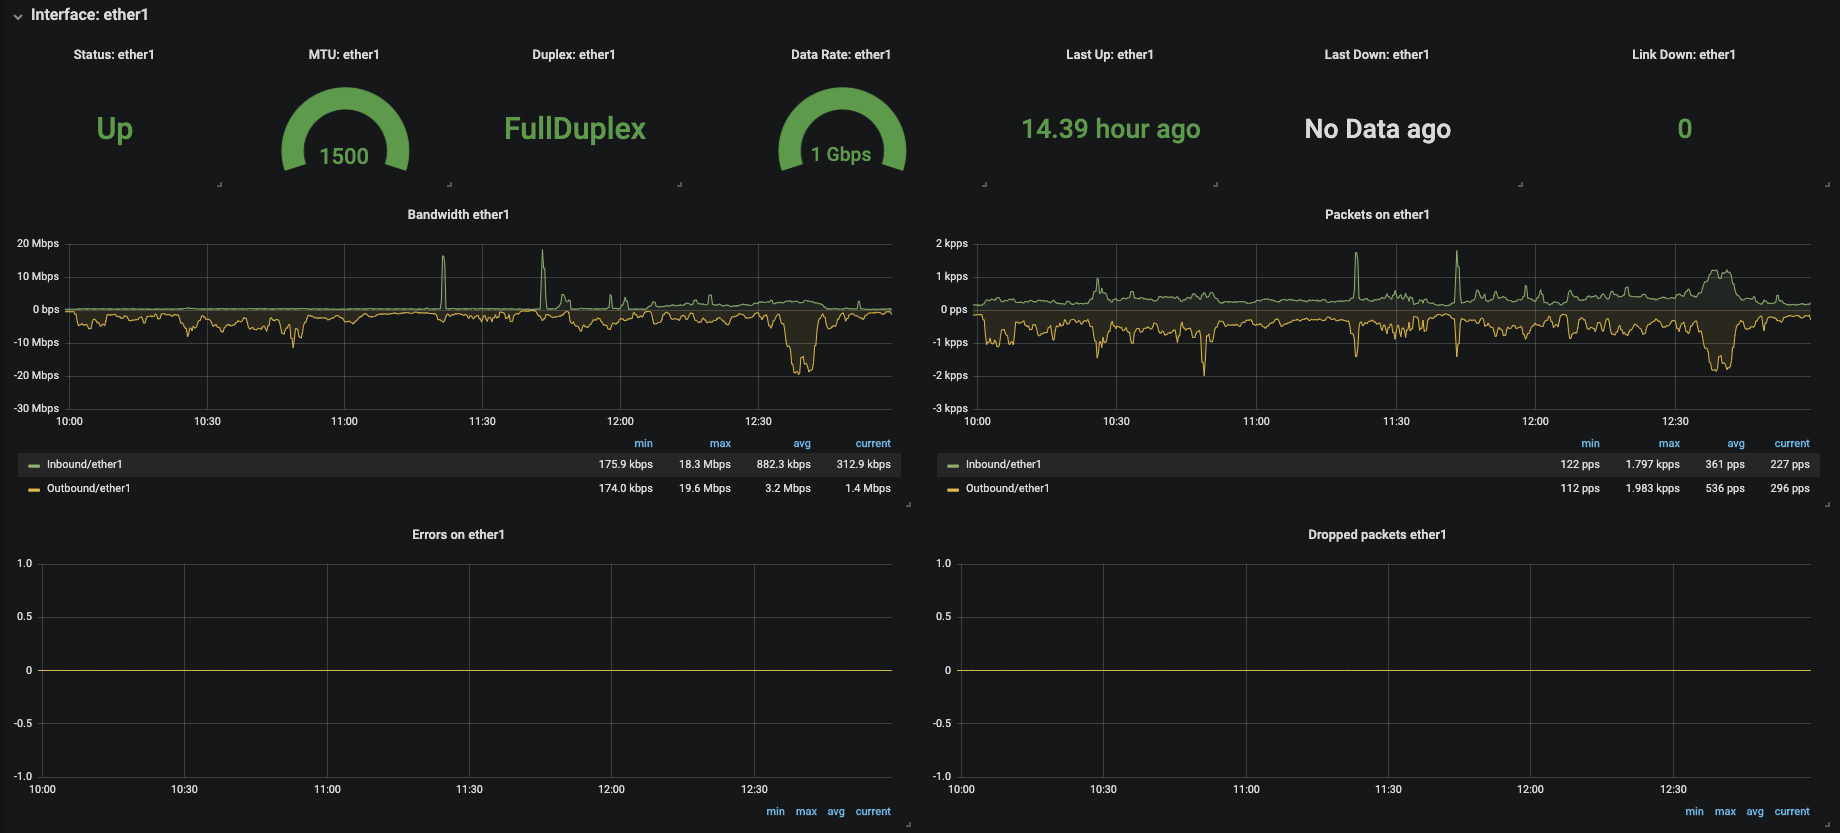Click yellow Outbound color swatch in Bandwidth legend
The width and height of the screenshot is (1840, 833).
pos(34,489)
